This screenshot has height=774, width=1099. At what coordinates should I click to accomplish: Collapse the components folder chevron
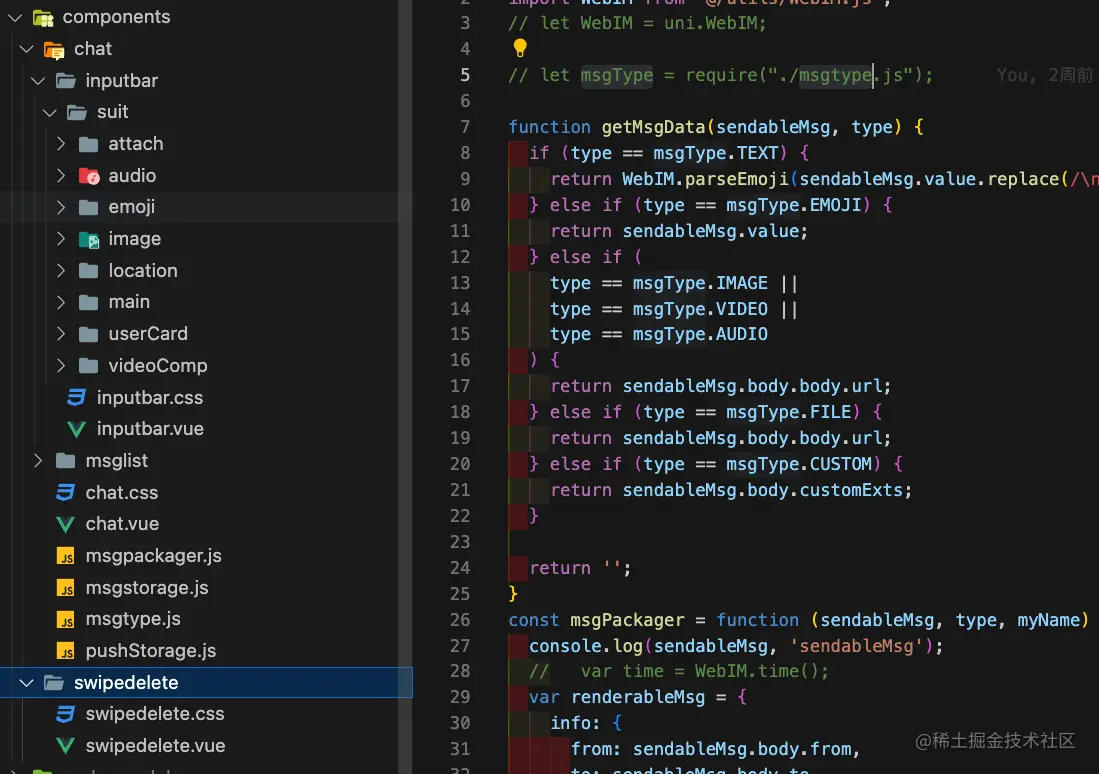[15, 18]
